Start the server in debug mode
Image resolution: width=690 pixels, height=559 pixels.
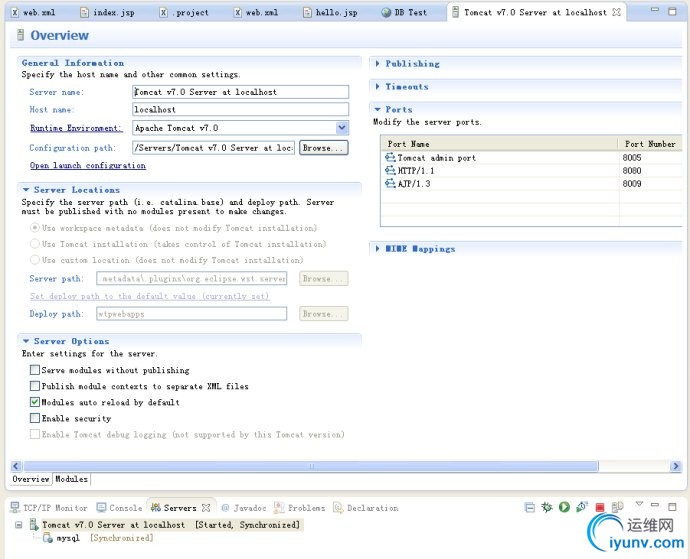547,508
